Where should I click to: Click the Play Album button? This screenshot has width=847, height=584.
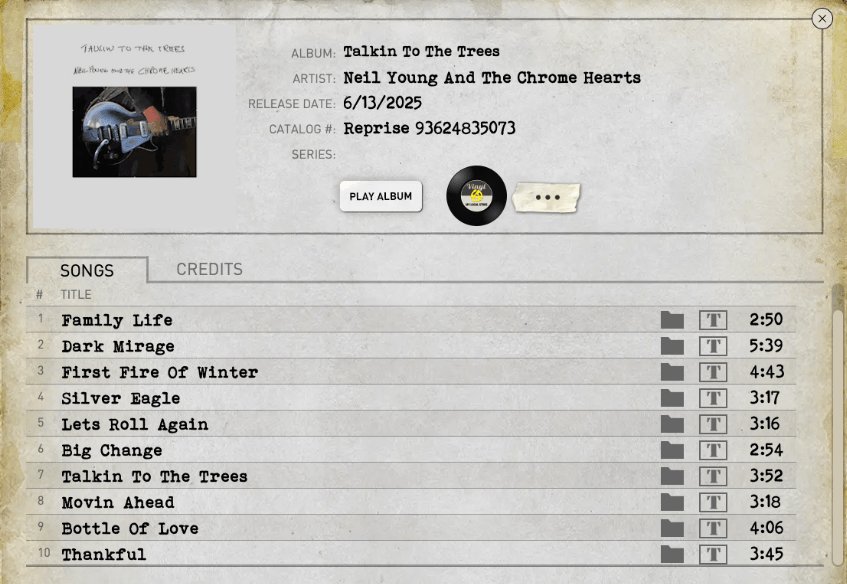tap(381, 196)
